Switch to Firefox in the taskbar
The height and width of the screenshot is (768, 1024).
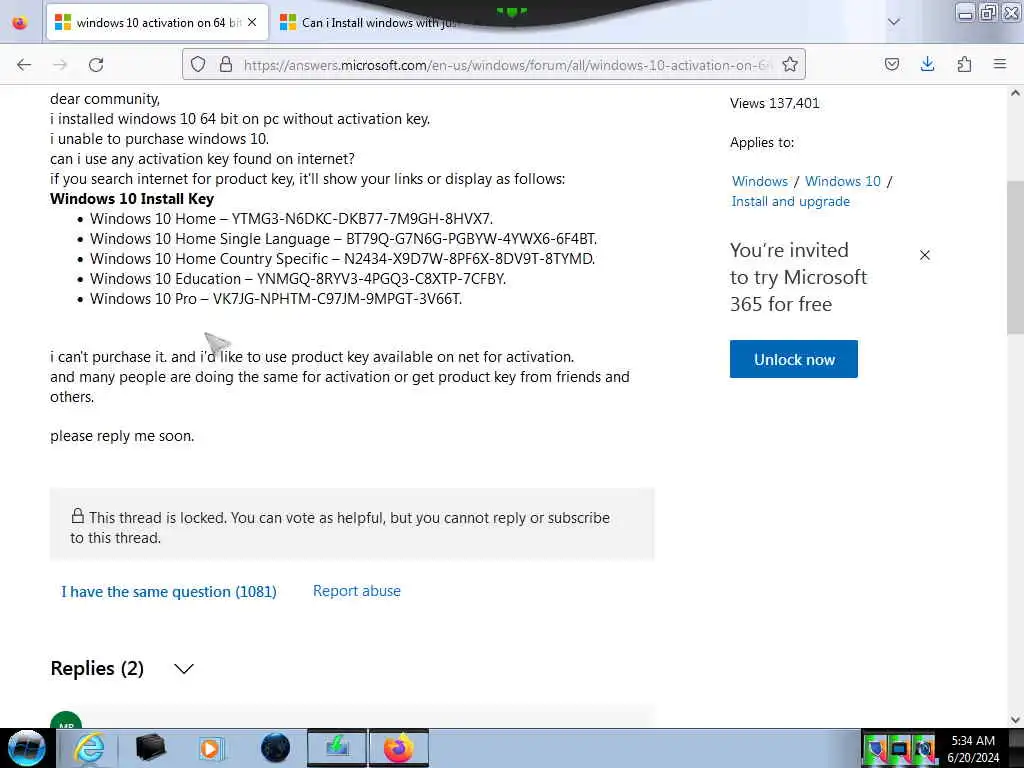[x=399, y=748]
